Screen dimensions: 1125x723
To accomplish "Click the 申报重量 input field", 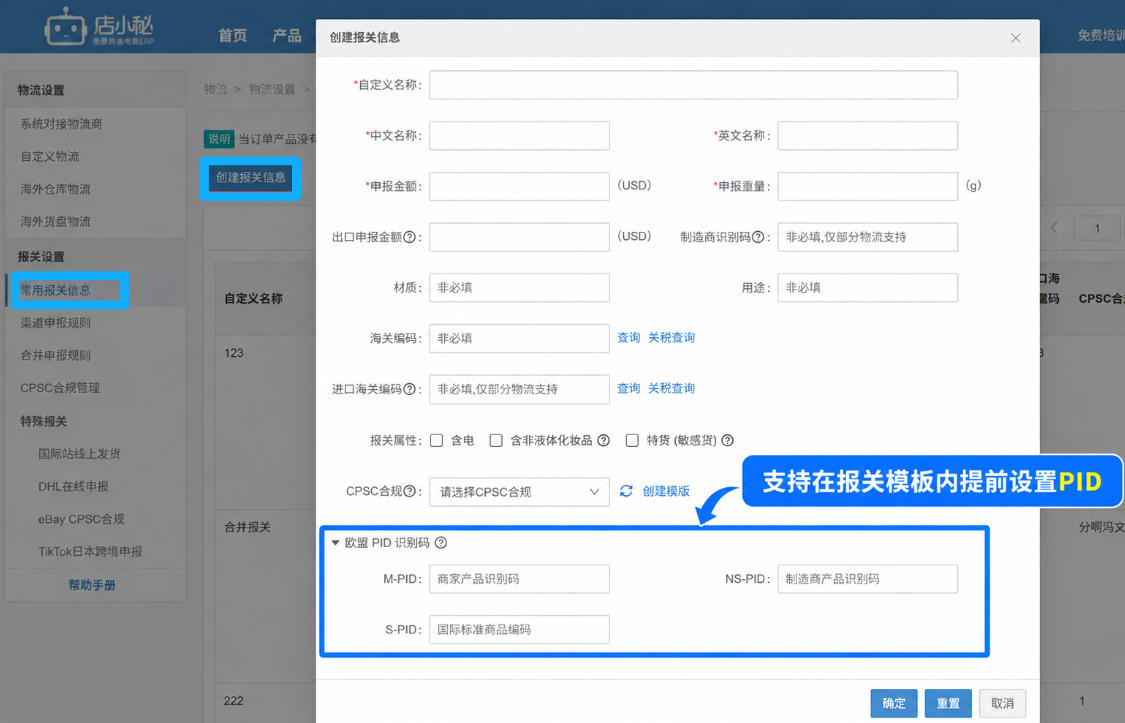I will tap(867, 186).
